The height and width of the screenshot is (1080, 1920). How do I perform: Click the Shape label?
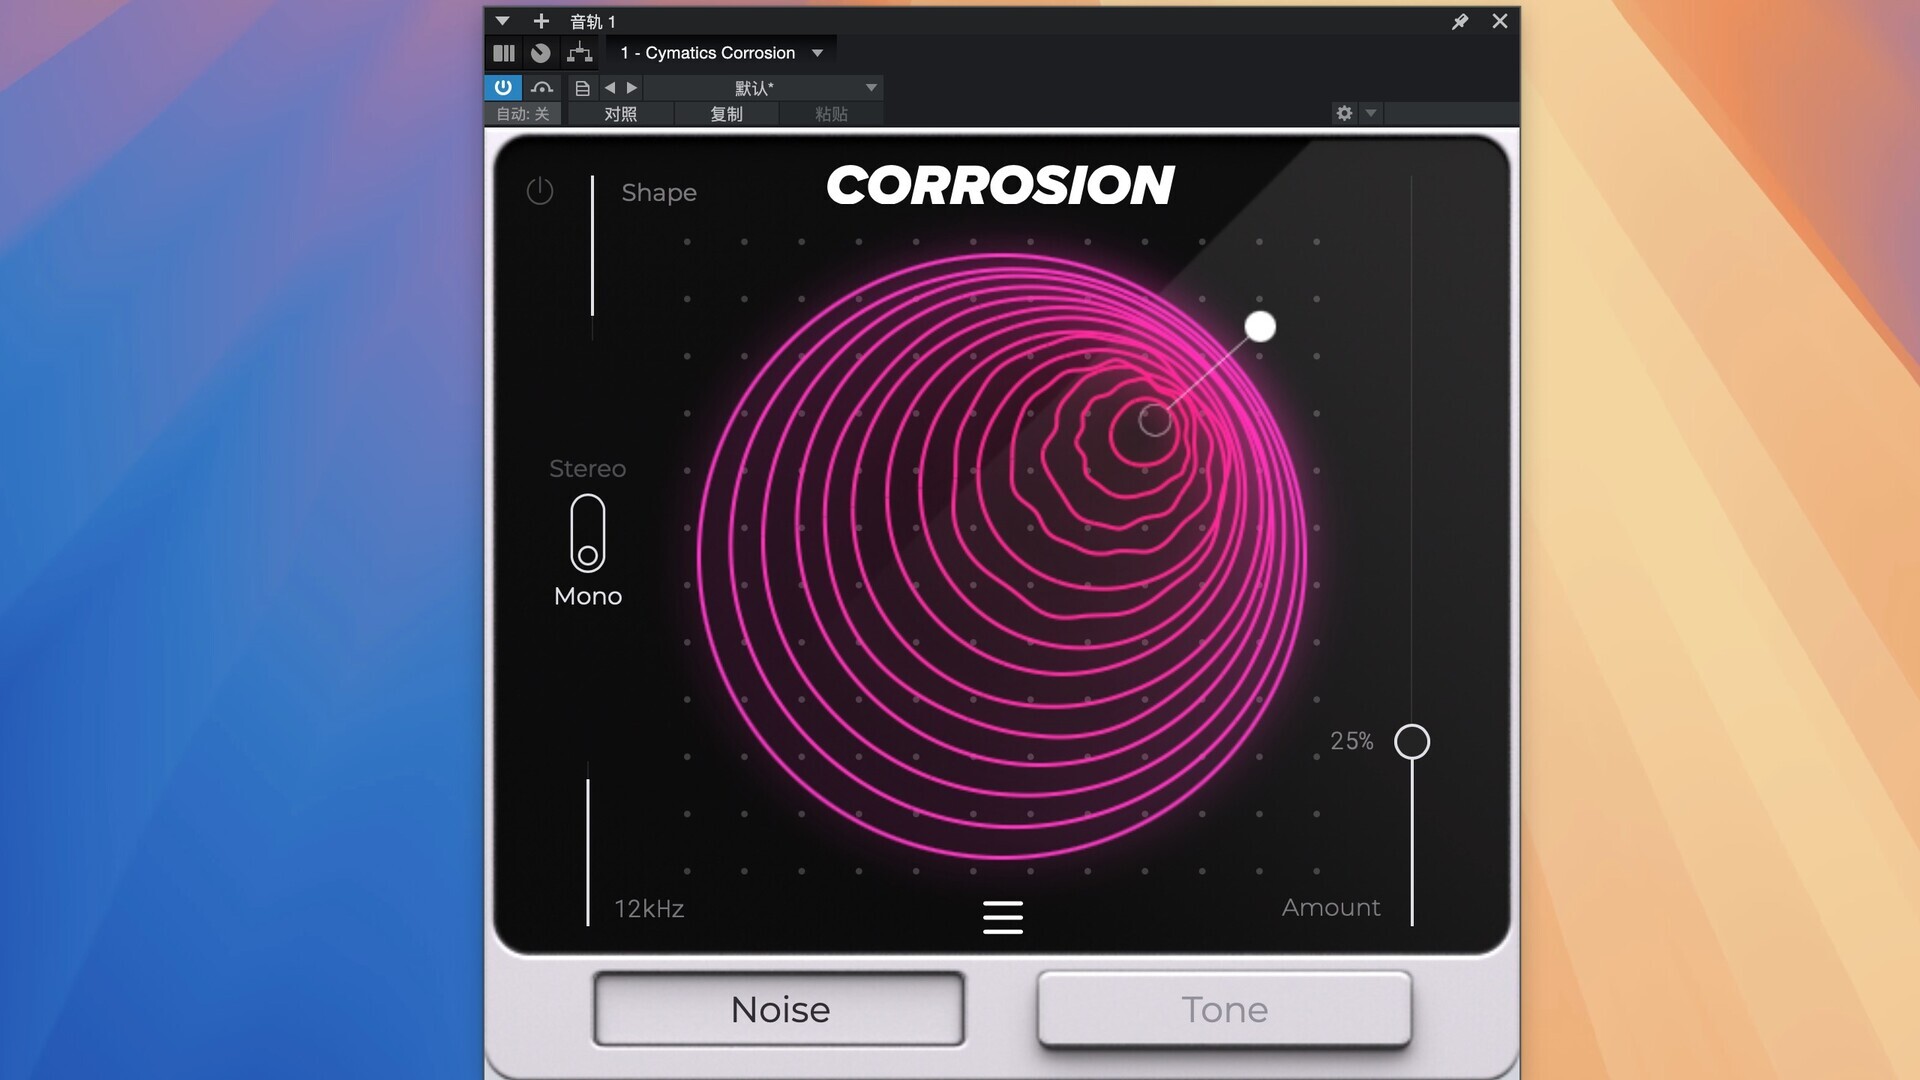point(659,193)
